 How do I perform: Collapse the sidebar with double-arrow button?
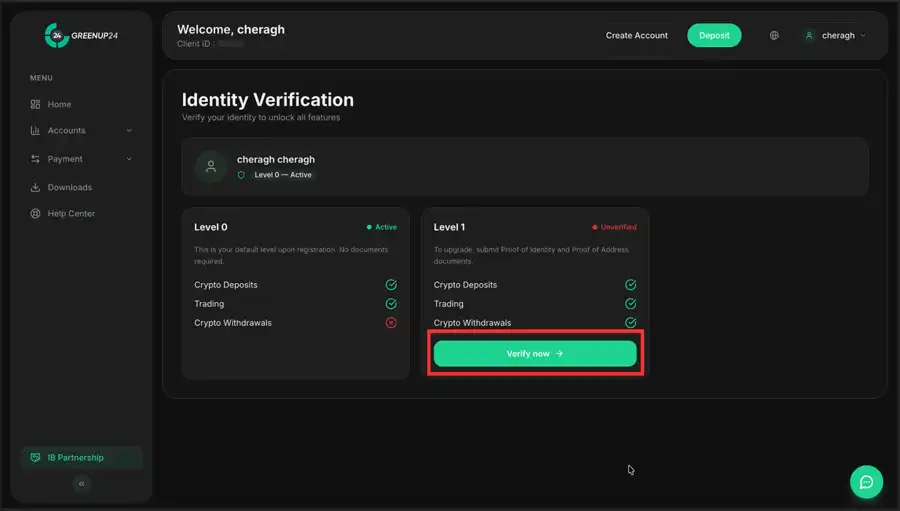pos(82,484)
